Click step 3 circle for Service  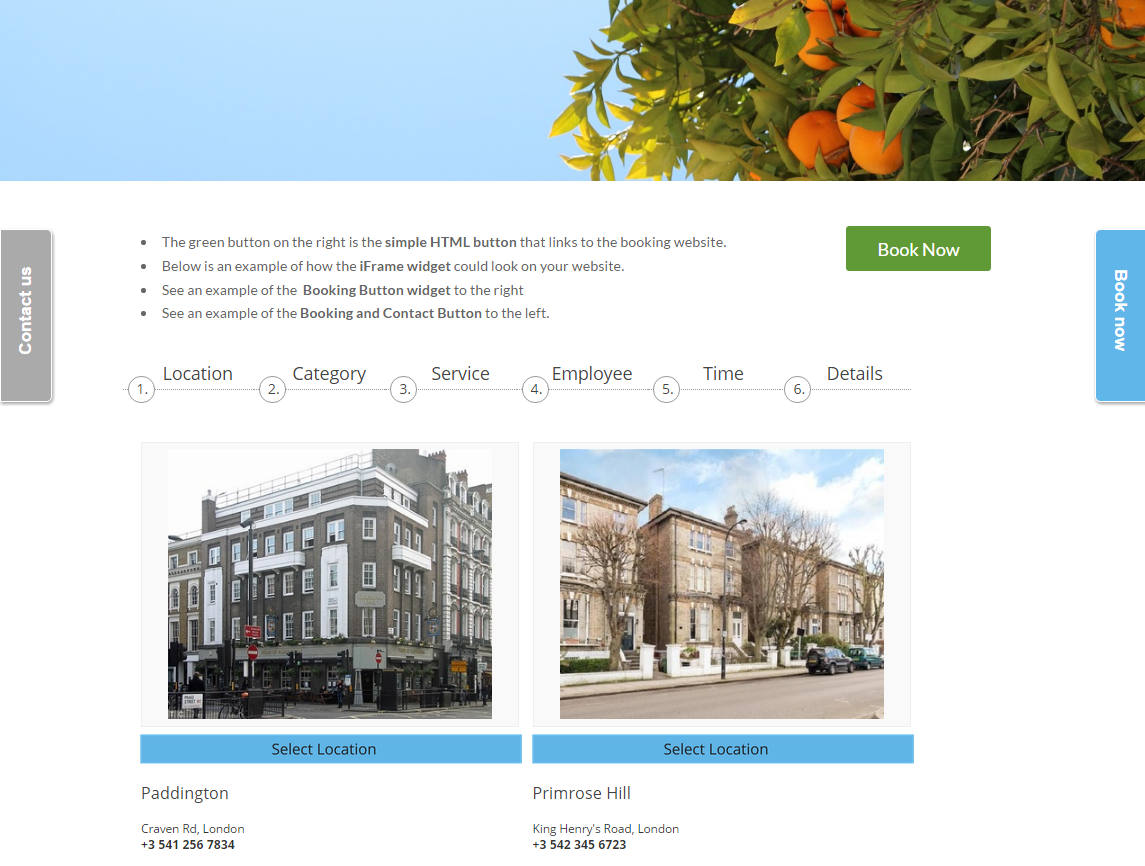coord(403,390)
